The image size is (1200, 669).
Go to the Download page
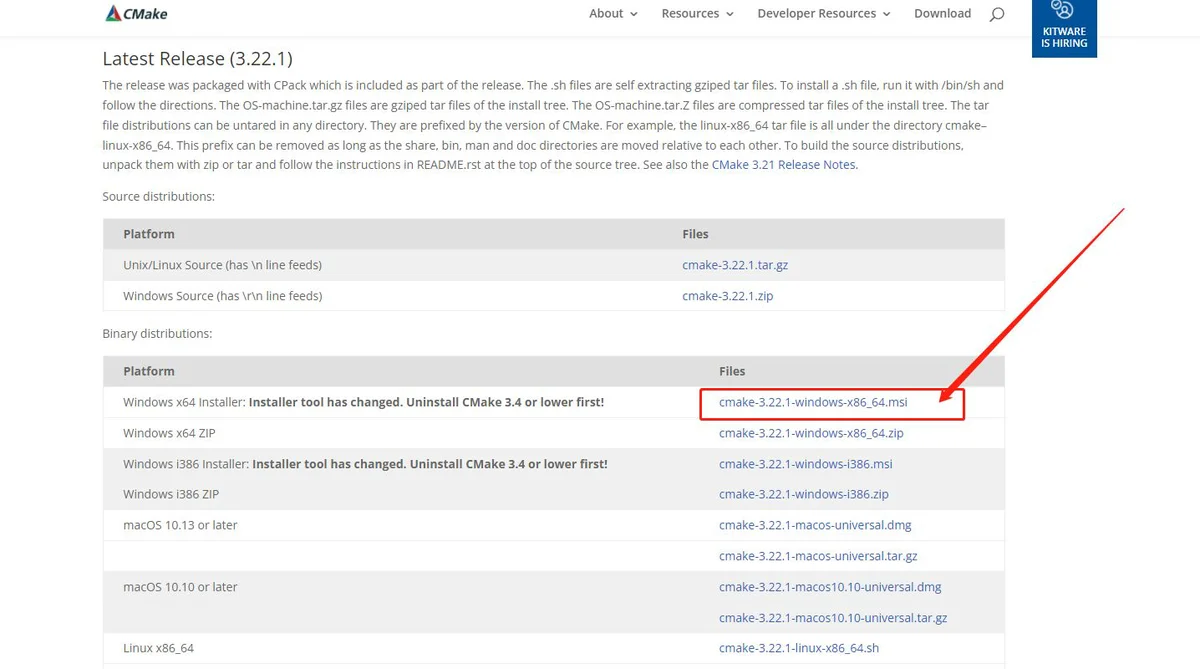pos(942,14)
